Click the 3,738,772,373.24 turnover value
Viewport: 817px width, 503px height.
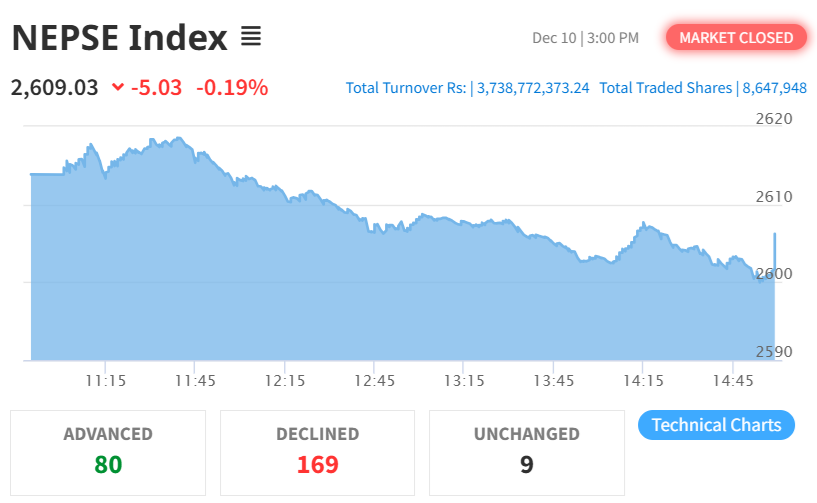533,88
